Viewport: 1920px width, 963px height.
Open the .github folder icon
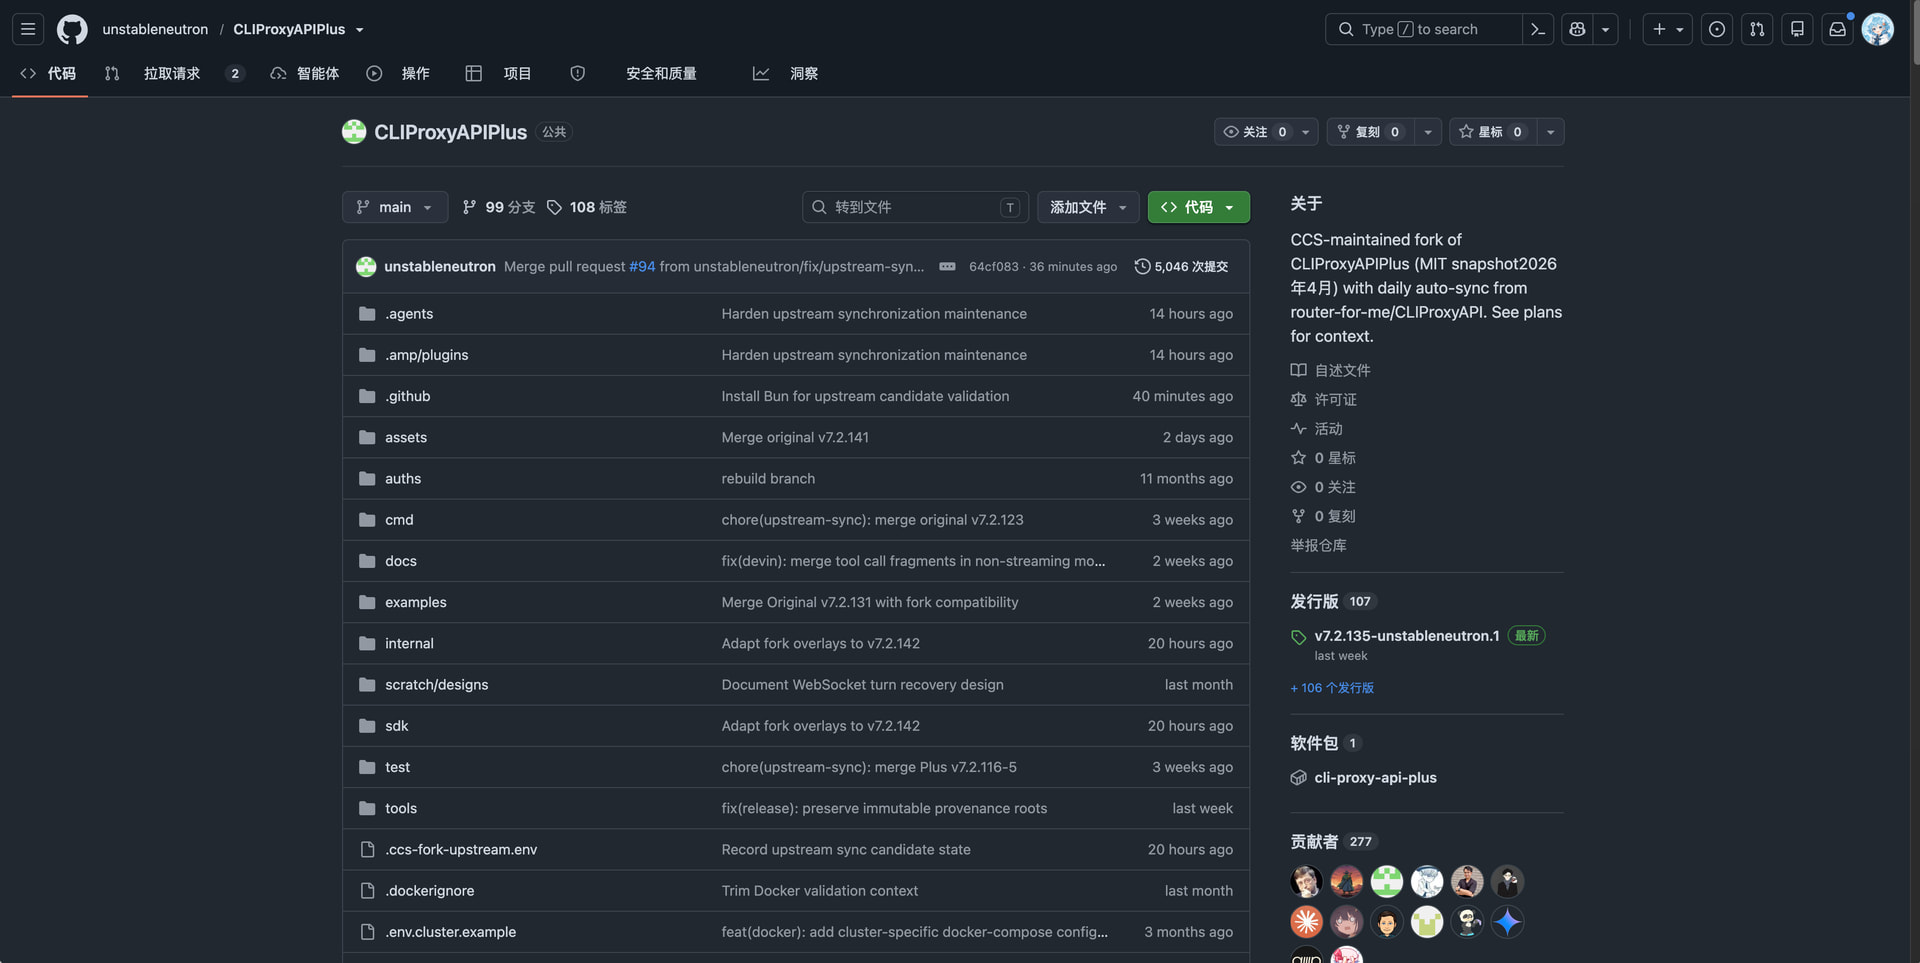coord(367,396)
